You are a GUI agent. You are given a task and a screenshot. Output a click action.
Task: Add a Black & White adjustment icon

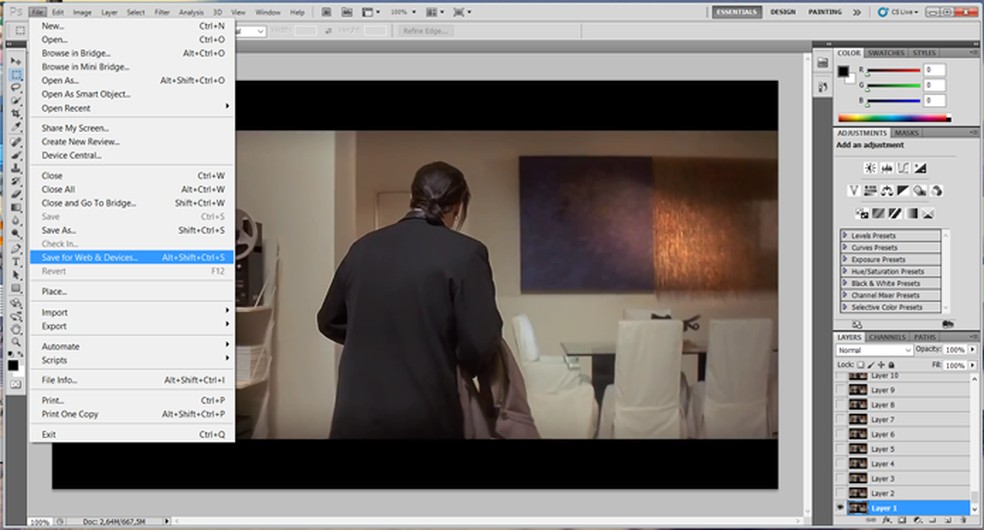coord(903,191)
